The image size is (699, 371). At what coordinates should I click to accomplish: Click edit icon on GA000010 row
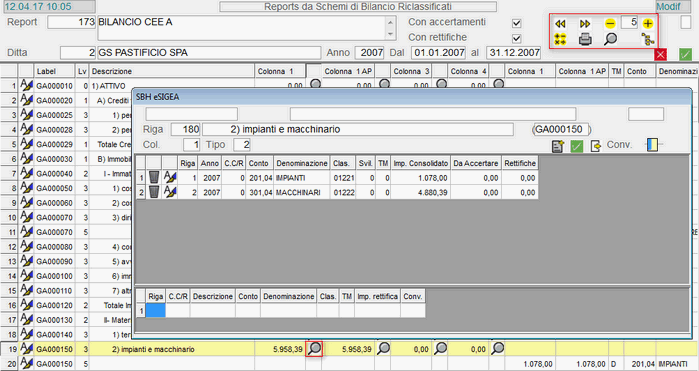coord(26,86)
